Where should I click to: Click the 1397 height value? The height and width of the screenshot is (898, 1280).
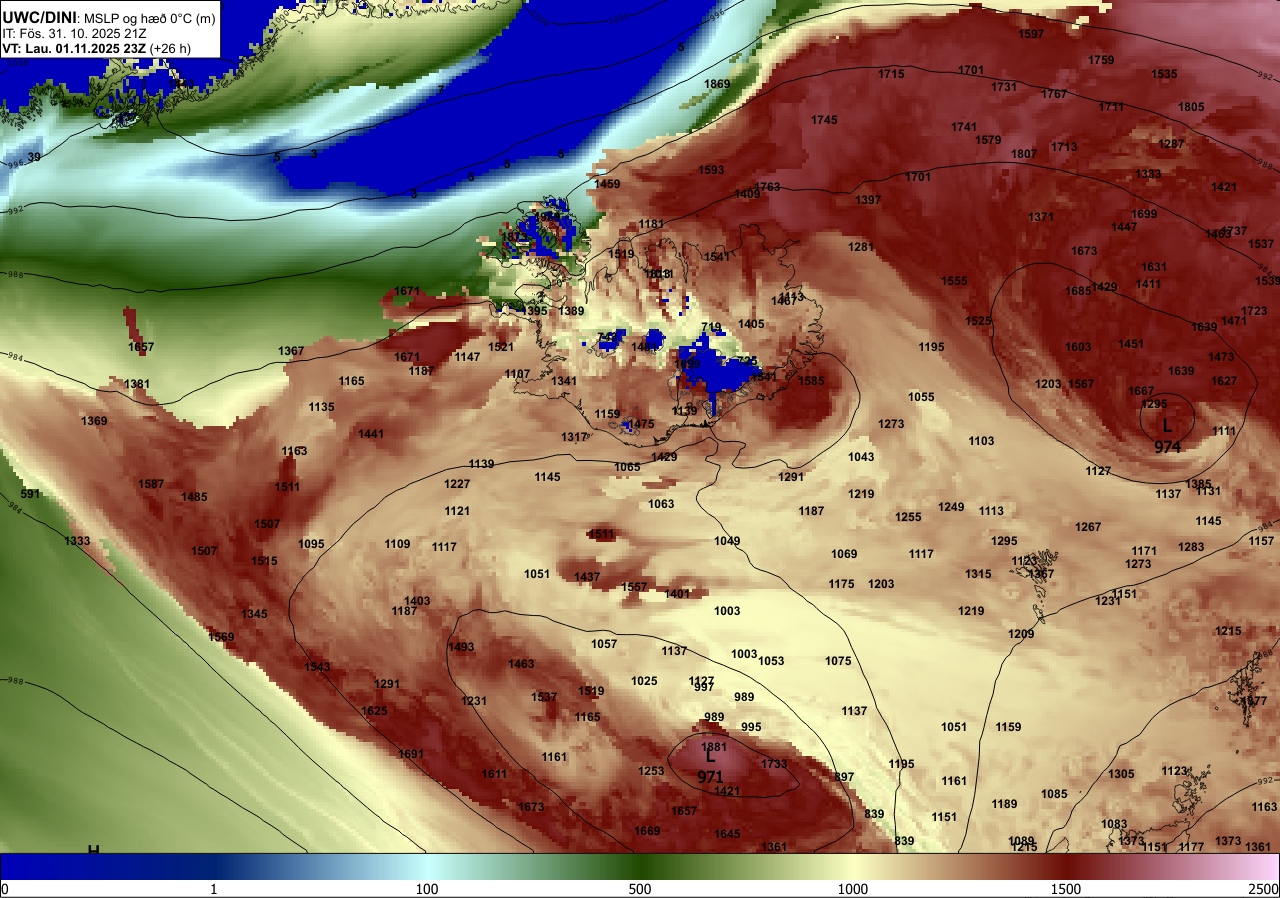point(868,200)
